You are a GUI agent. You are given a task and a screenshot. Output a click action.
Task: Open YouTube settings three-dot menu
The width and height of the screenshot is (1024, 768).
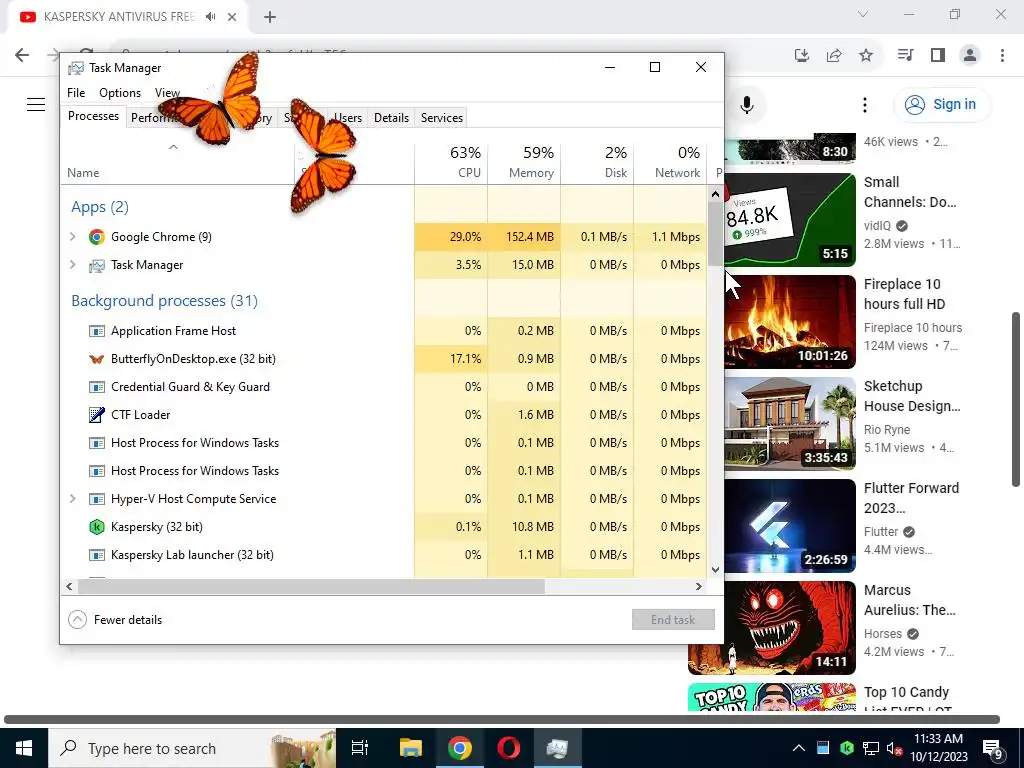tap(865, 105)
